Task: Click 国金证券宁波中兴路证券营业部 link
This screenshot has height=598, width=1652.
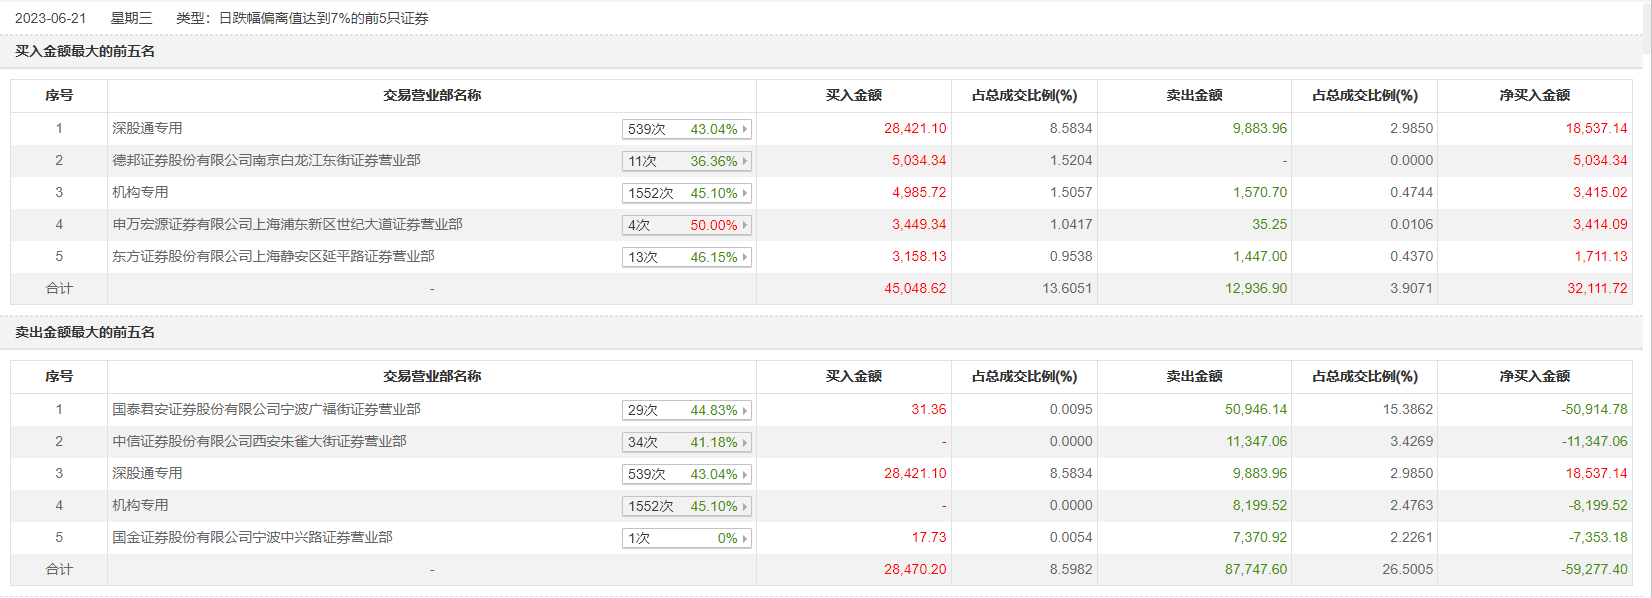Action: (252, 537)
